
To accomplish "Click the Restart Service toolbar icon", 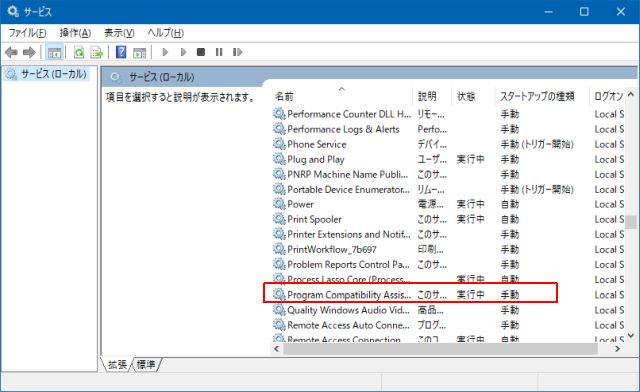I will click(x=238, y=52).
